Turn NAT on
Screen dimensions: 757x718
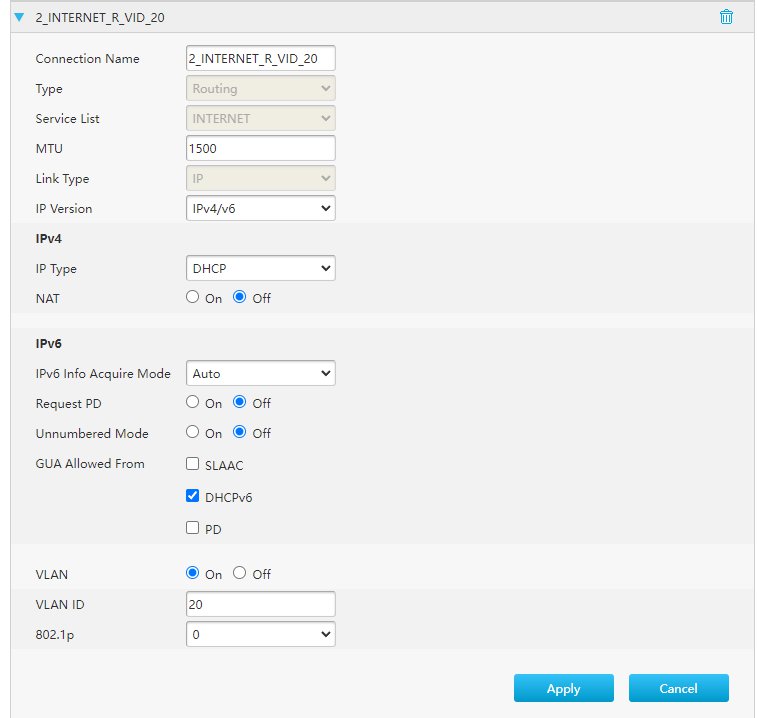193,298
